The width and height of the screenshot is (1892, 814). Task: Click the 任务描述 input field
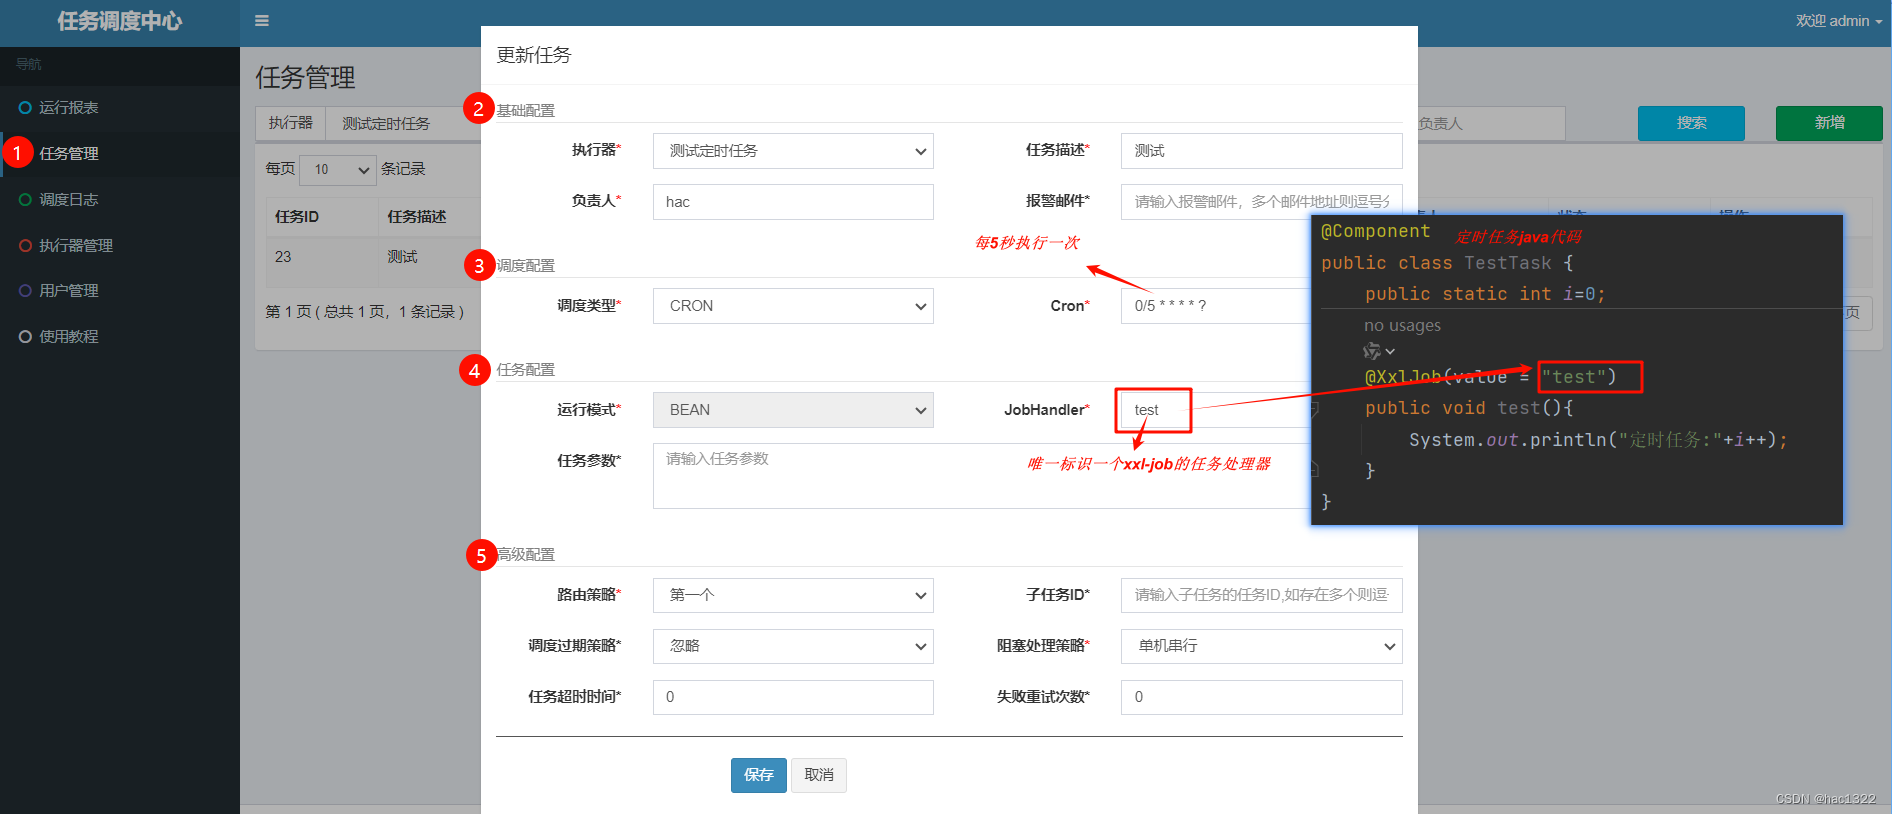(x=1261, y=151)
